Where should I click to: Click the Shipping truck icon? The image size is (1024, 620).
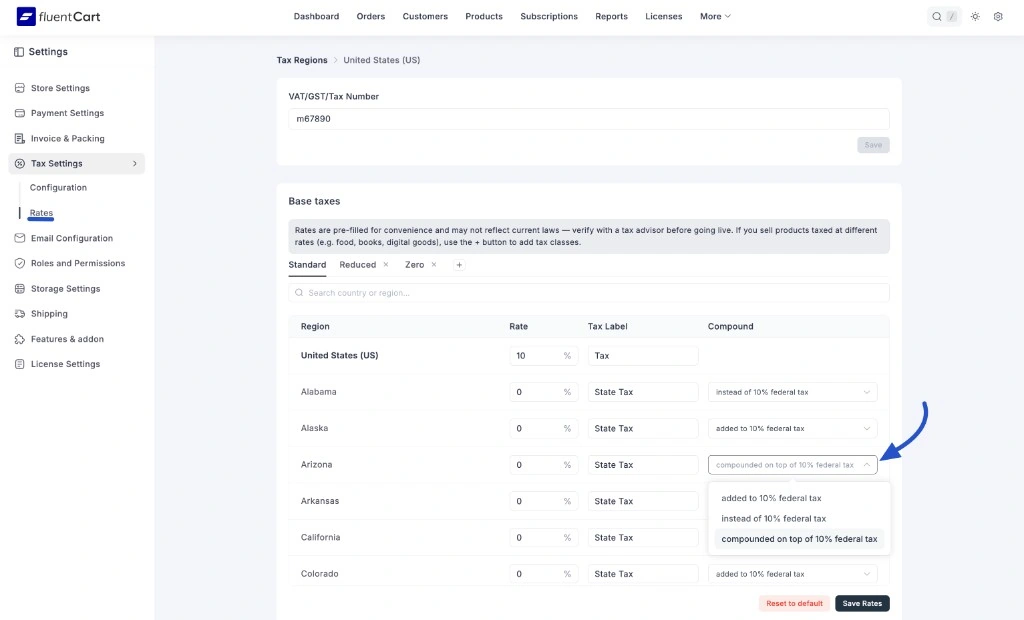point(20,314)
